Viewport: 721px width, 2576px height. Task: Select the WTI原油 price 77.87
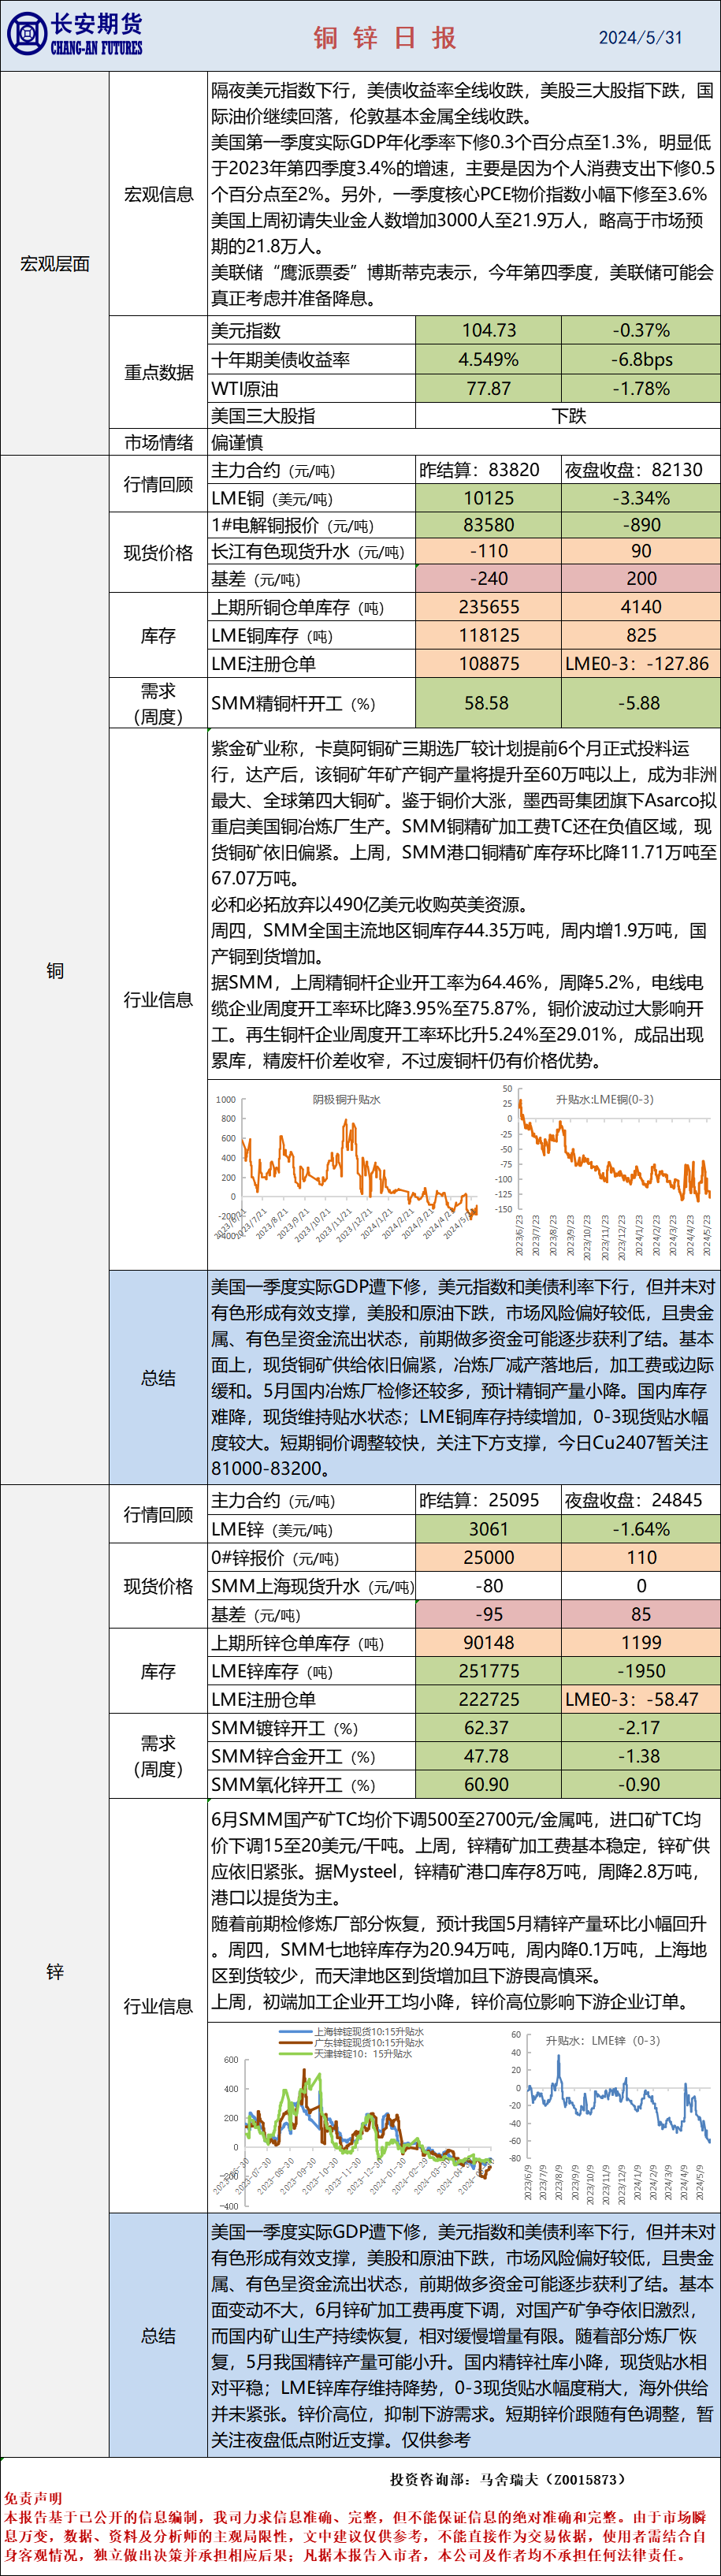point(488,388)
